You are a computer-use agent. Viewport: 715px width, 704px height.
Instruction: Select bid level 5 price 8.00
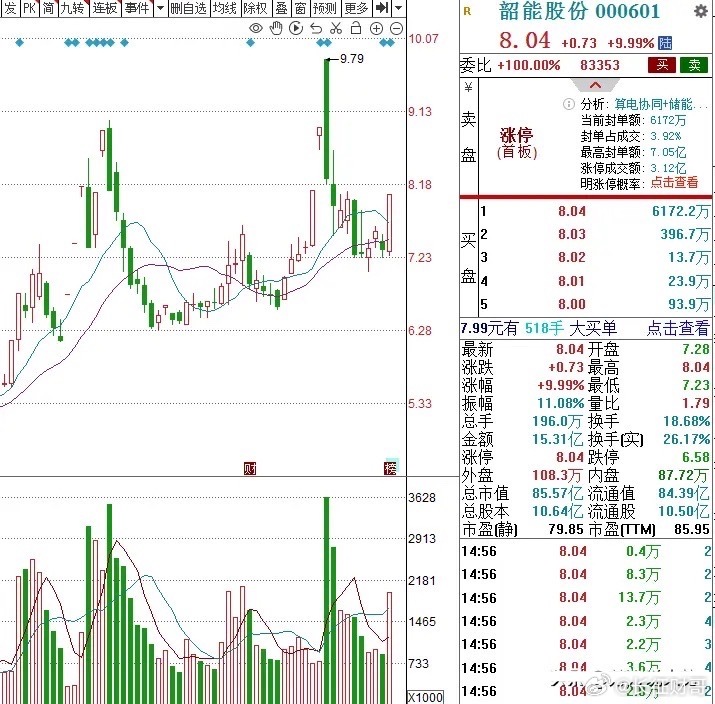(571, 304)
